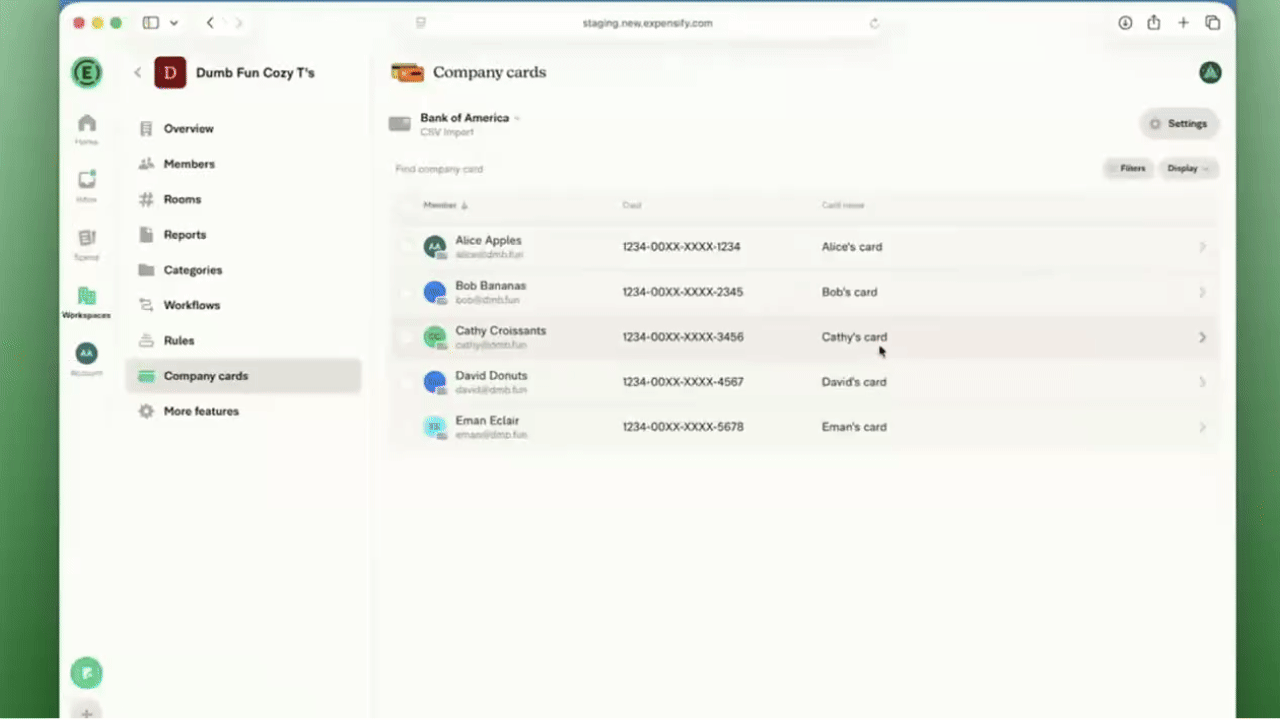Click the Expensify logo in the sidebar
Image resolution: width=1280 pixels, height=720 pixels.
(x=87, y=73)
